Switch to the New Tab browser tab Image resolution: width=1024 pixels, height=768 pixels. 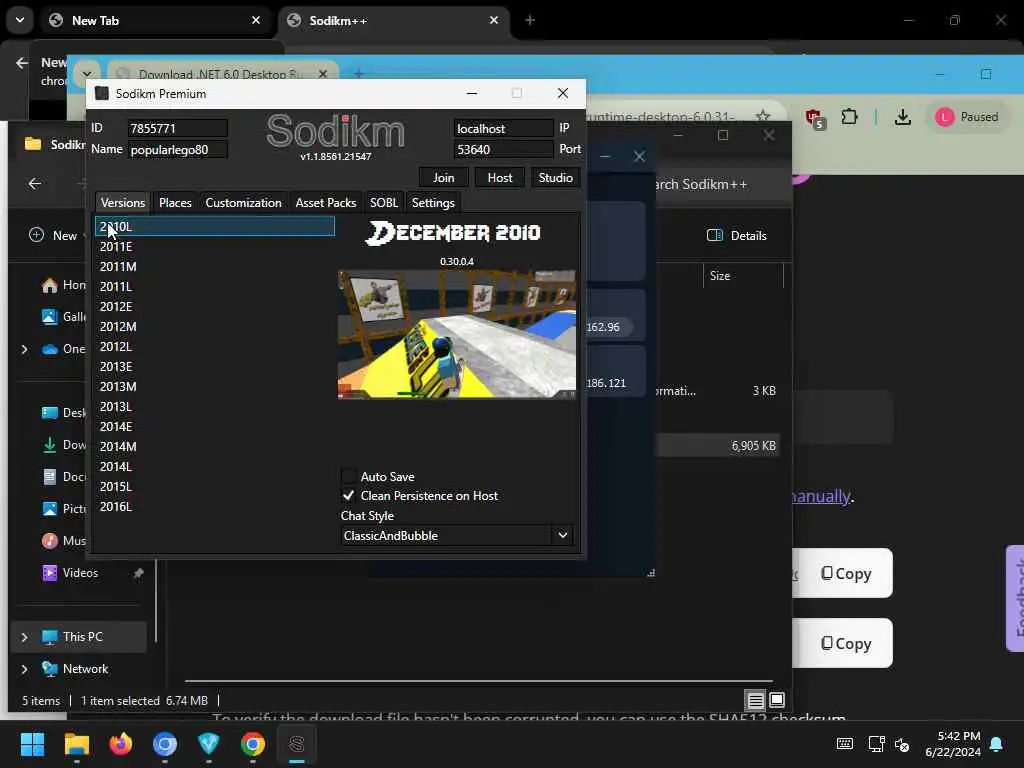coord(154,20)
